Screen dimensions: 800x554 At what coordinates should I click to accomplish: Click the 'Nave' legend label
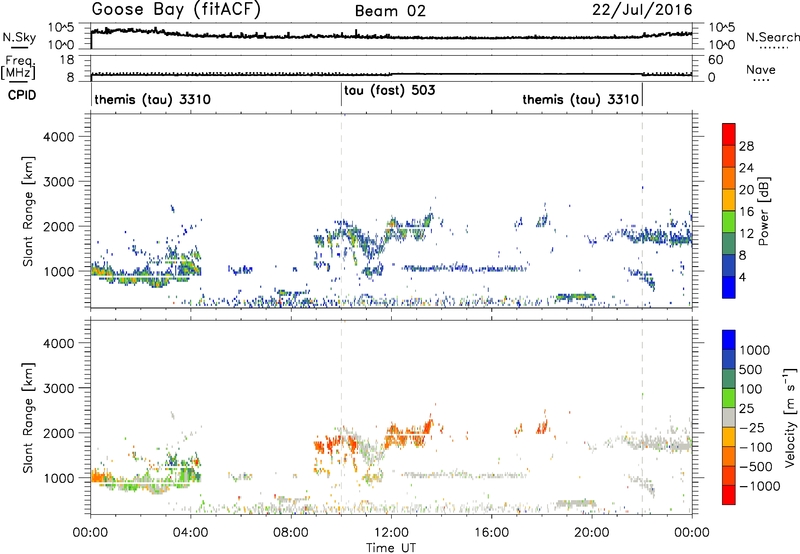[761, 69]
